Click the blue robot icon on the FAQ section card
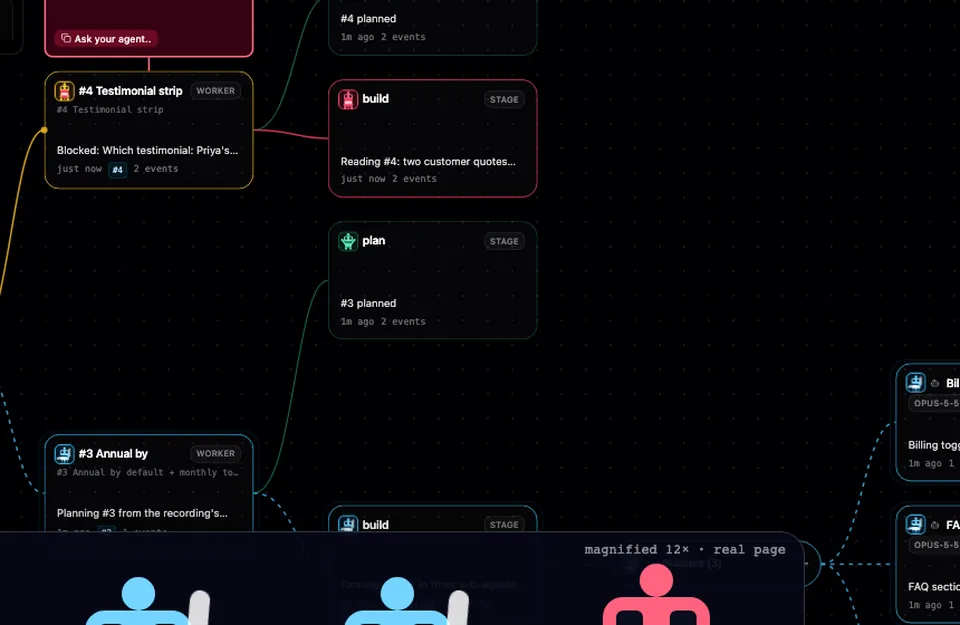960x625 pixels. [915, 525]
